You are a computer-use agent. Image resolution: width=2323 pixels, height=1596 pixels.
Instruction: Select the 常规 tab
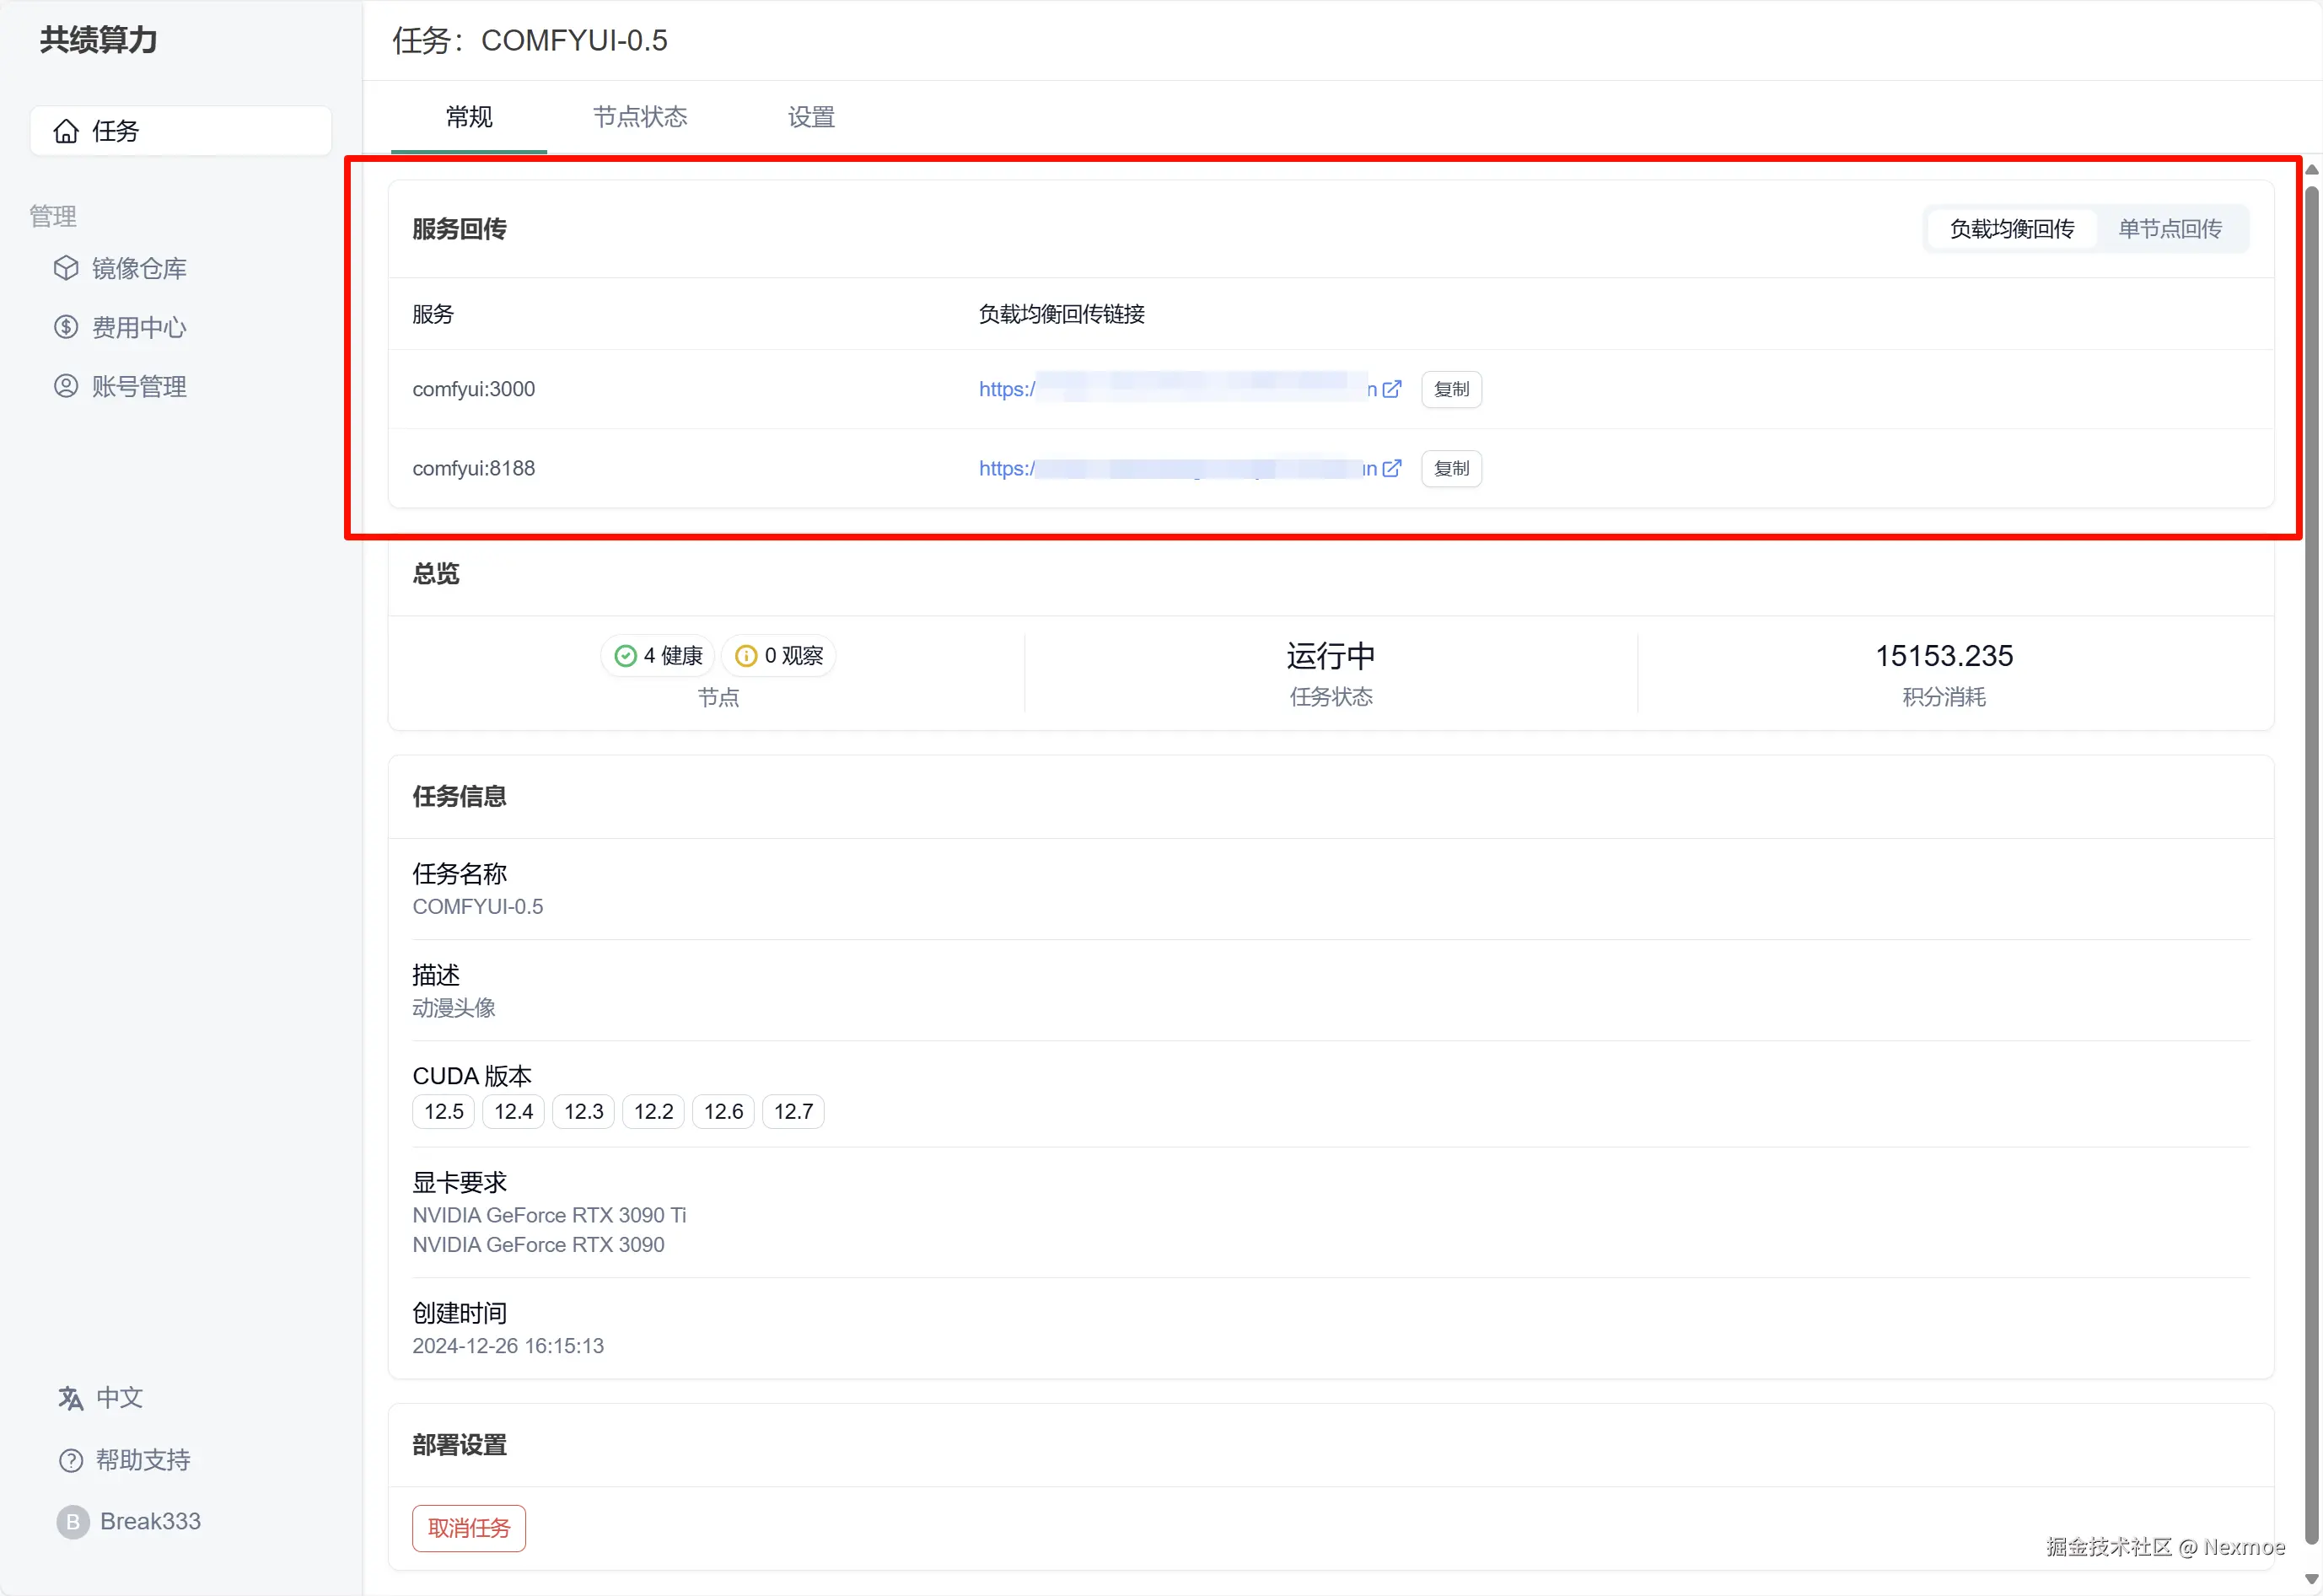pos(468,117)
